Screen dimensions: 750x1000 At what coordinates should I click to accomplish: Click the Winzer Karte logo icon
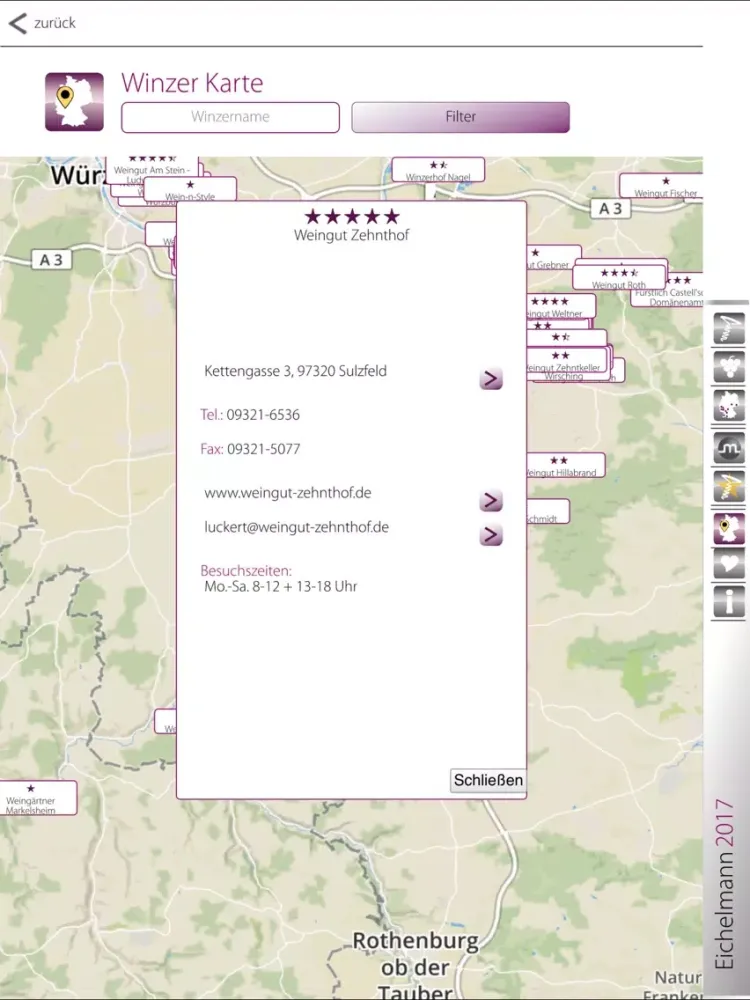pos(74,102)
